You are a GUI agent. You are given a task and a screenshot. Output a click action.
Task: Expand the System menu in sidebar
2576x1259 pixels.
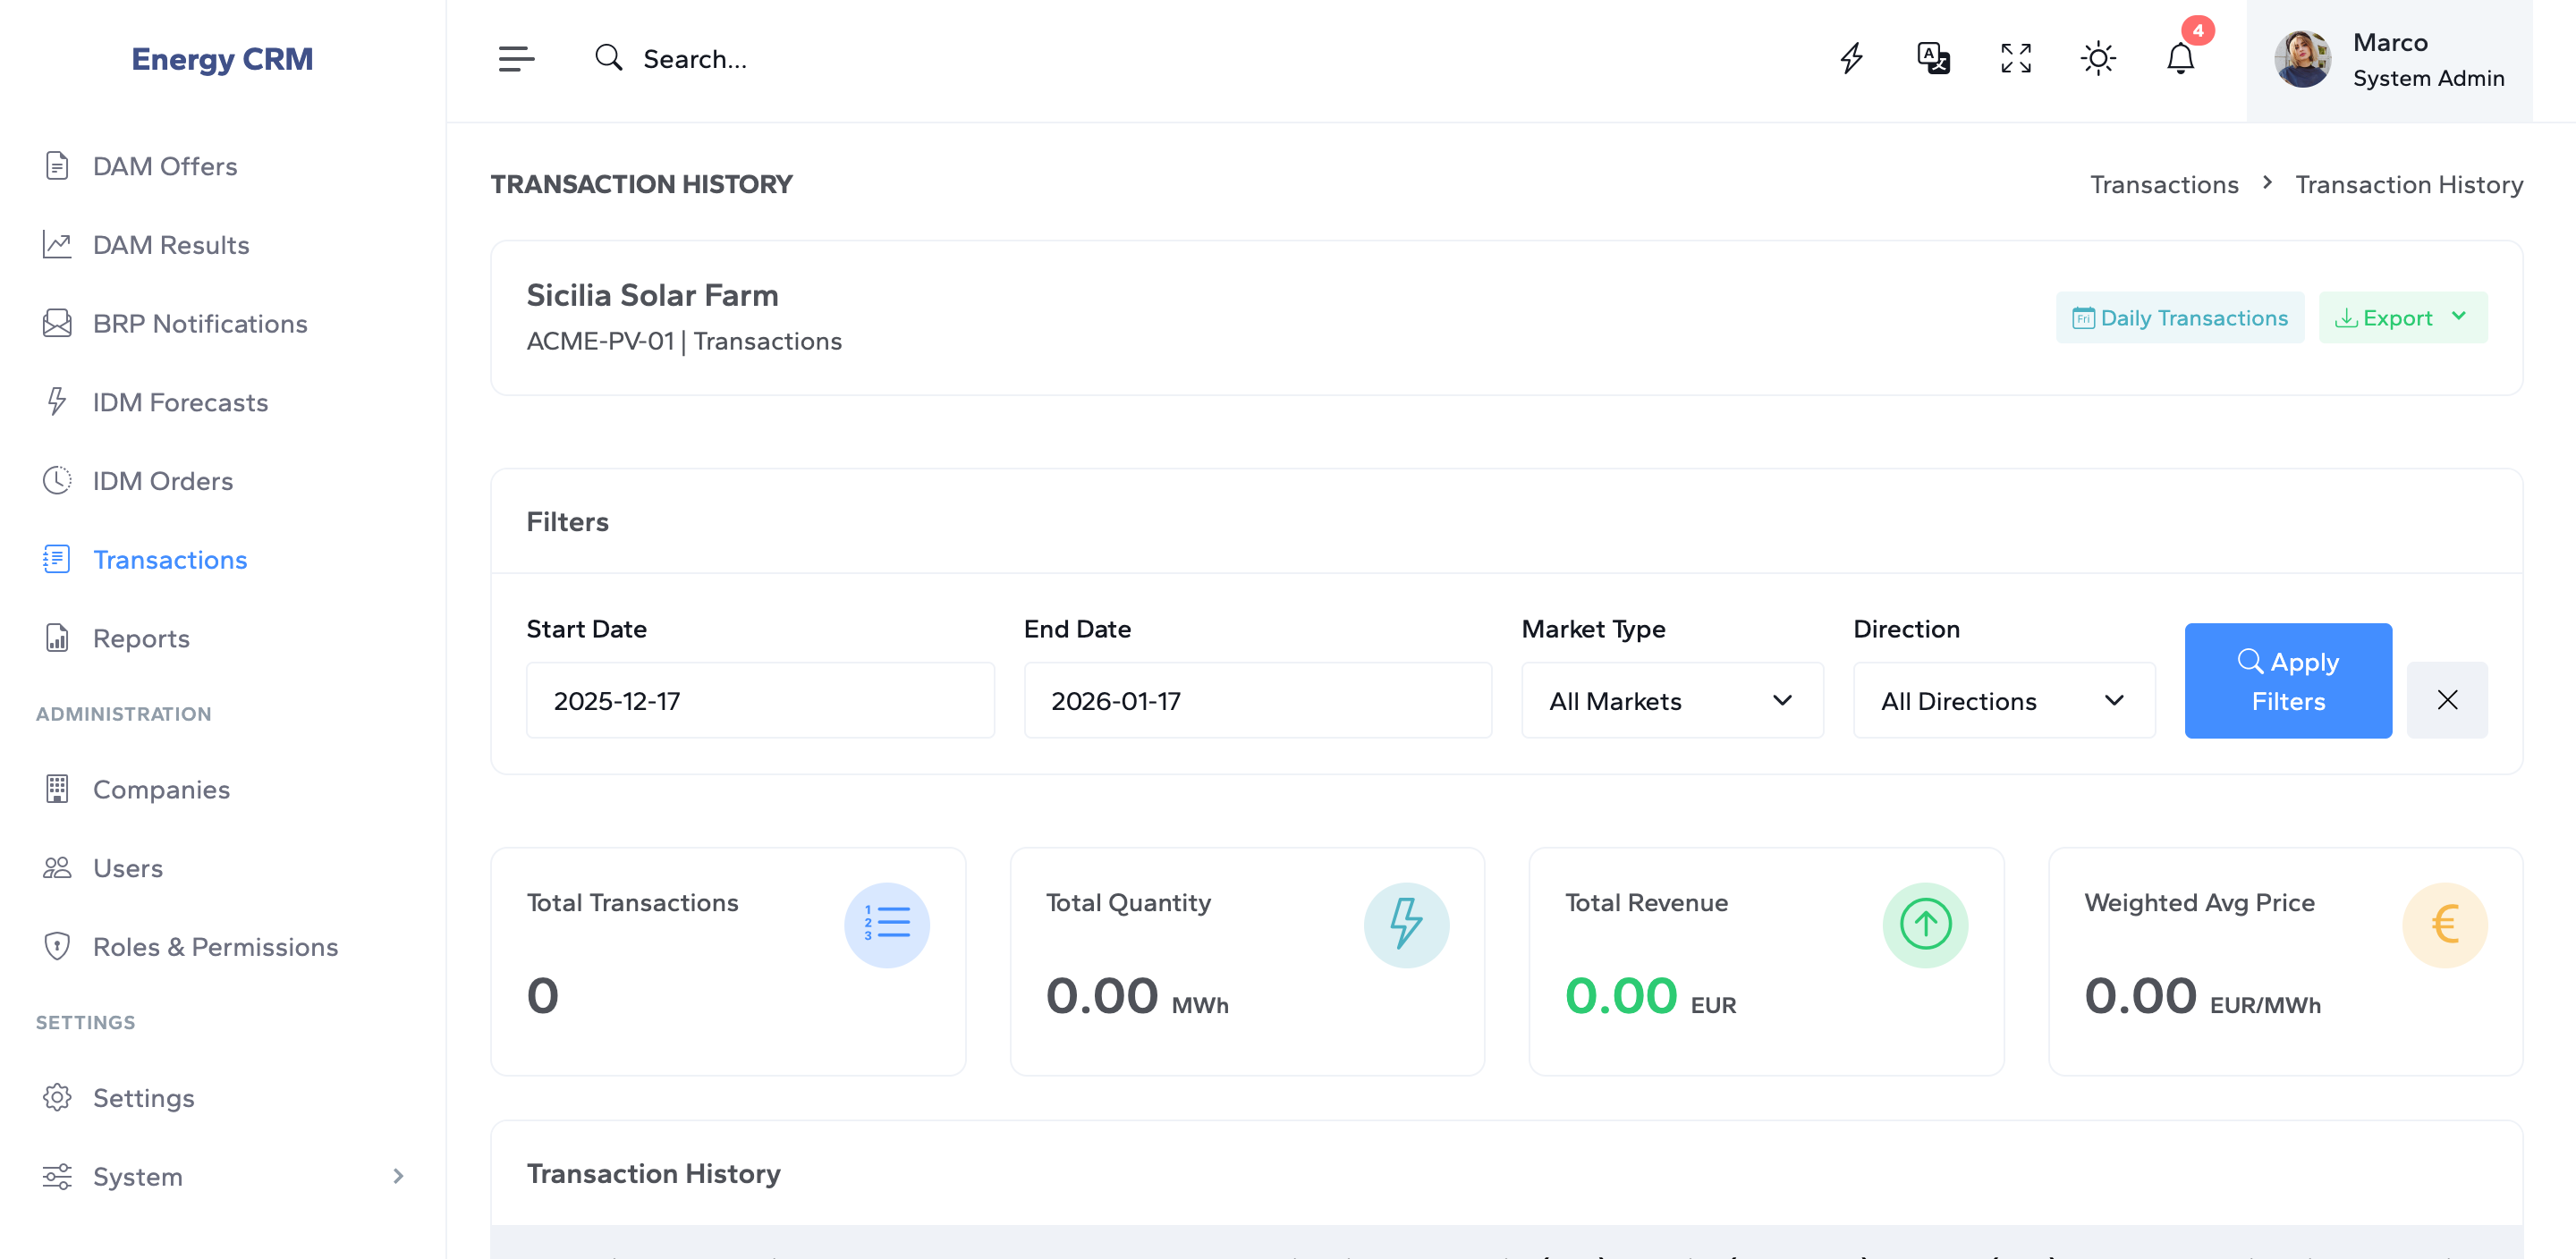point(222,1176)
